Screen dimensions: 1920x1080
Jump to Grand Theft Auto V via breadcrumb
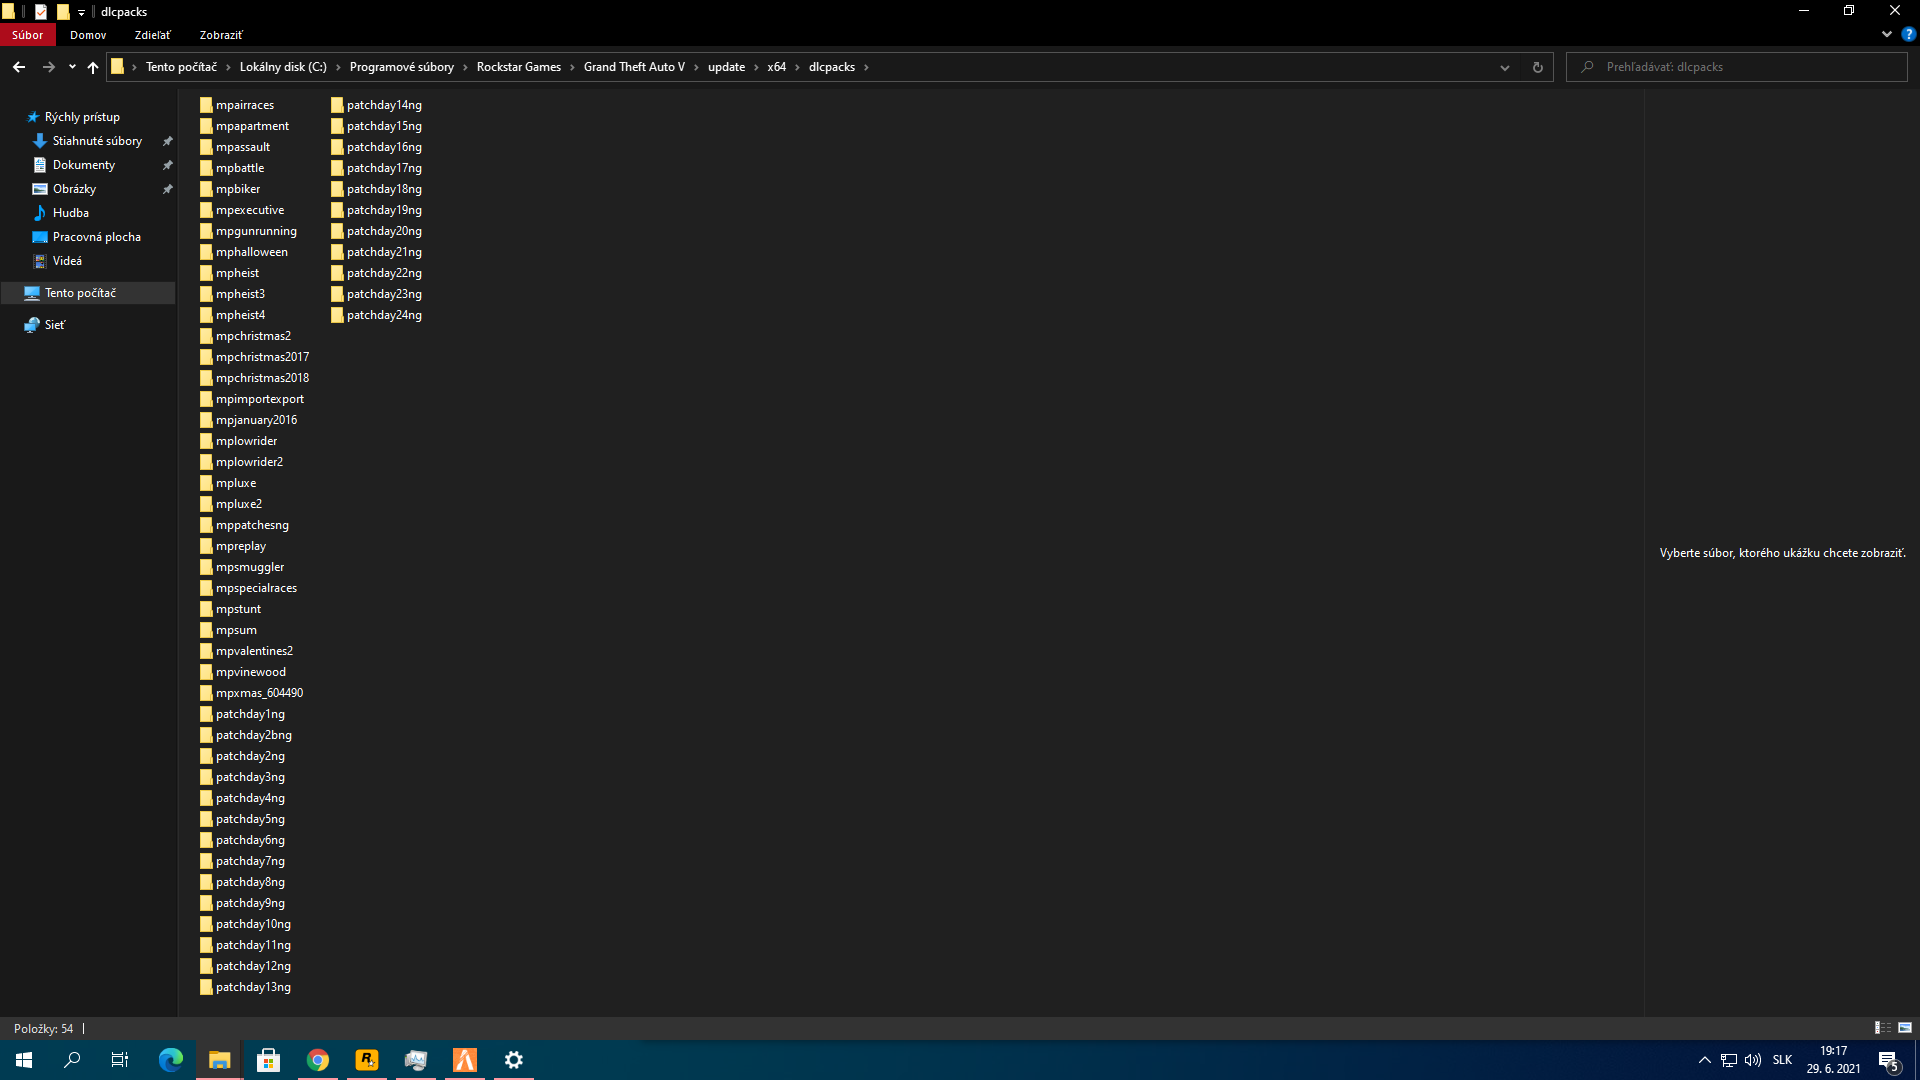pos(634,67)
